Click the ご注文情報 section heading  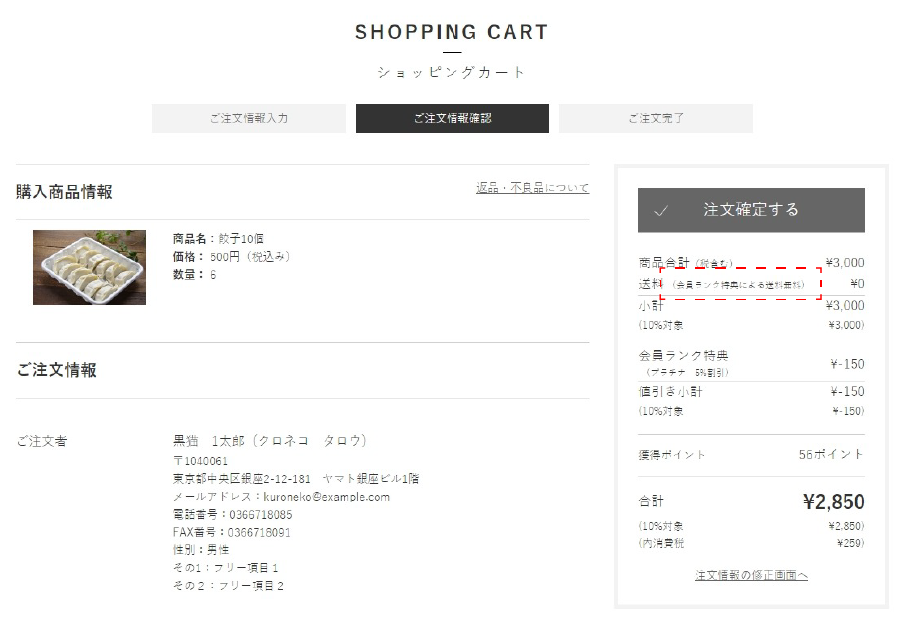[x=56, y=370]
